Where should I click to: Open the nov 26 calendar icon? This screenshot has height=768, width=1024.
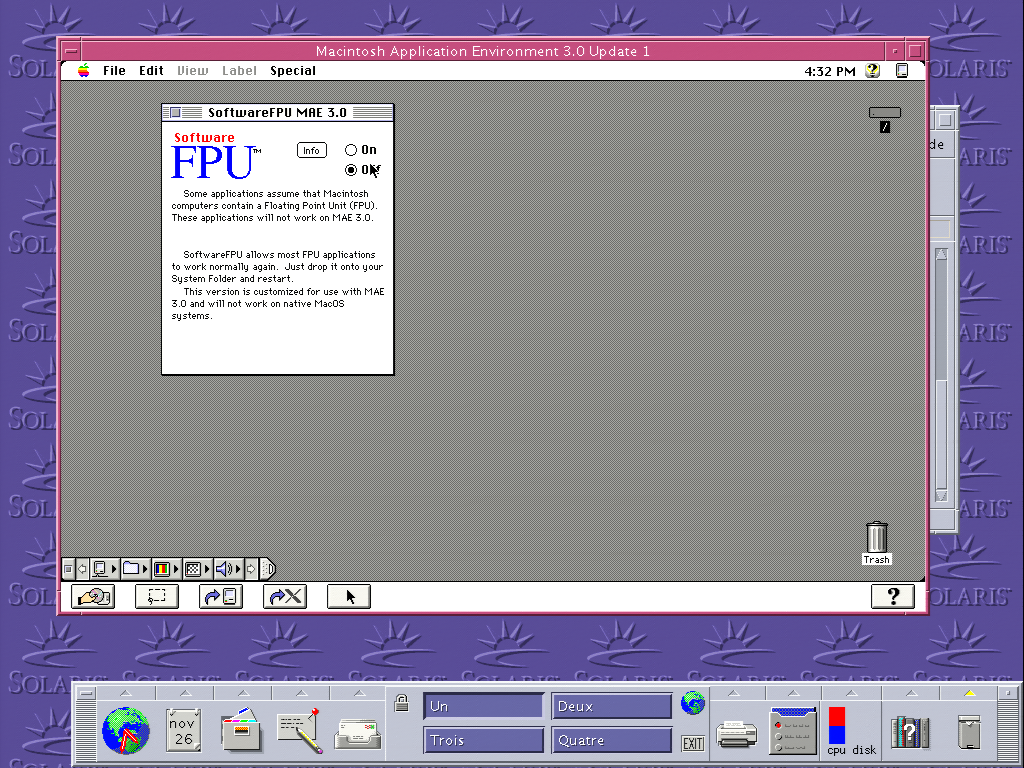tap(183, 730)
